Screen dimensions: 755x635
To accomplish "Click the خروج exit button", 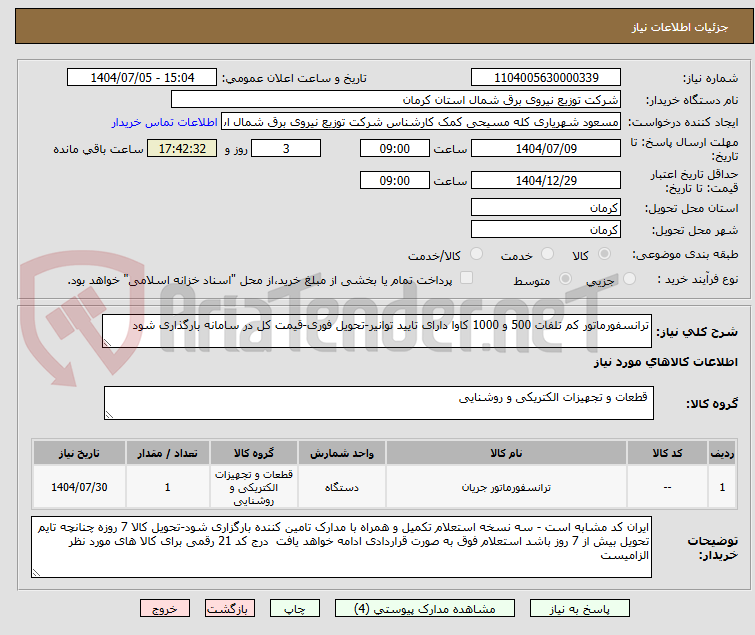I will 165,609.
